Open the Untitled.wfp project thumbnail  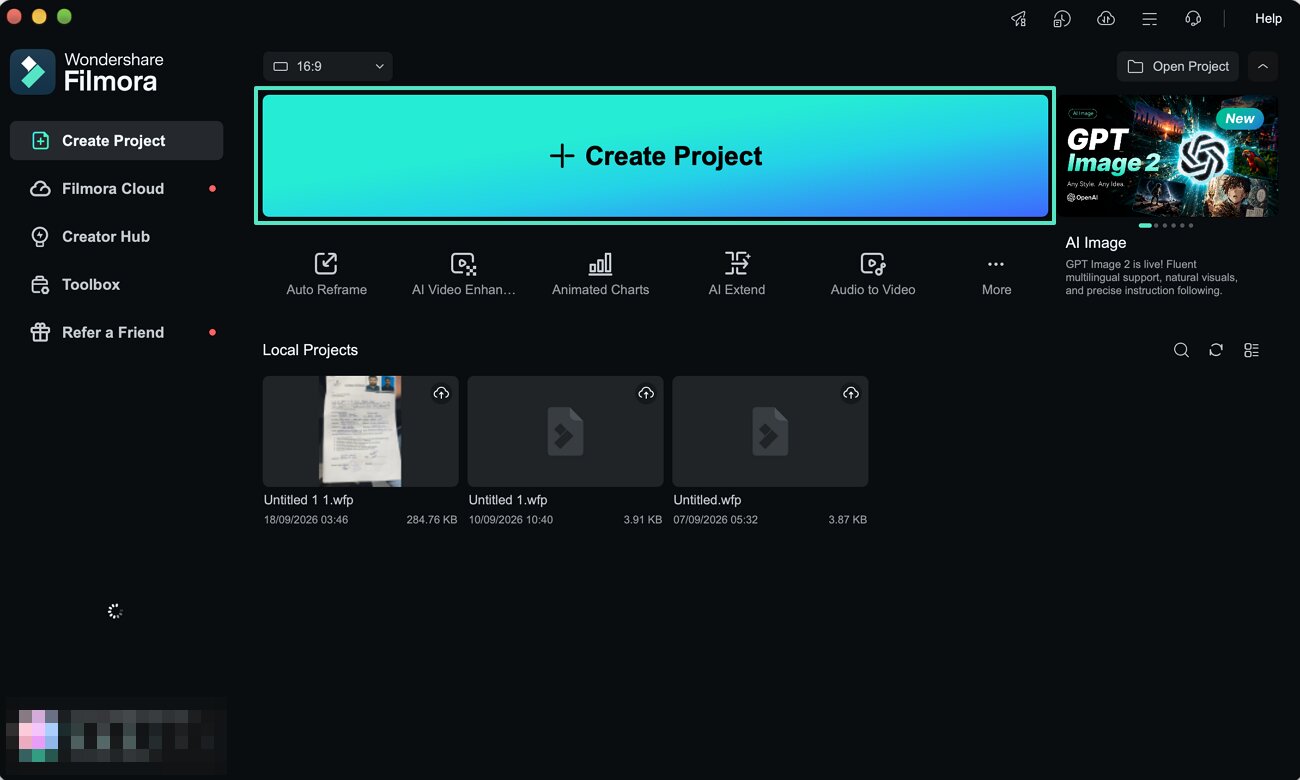(770, 431)
